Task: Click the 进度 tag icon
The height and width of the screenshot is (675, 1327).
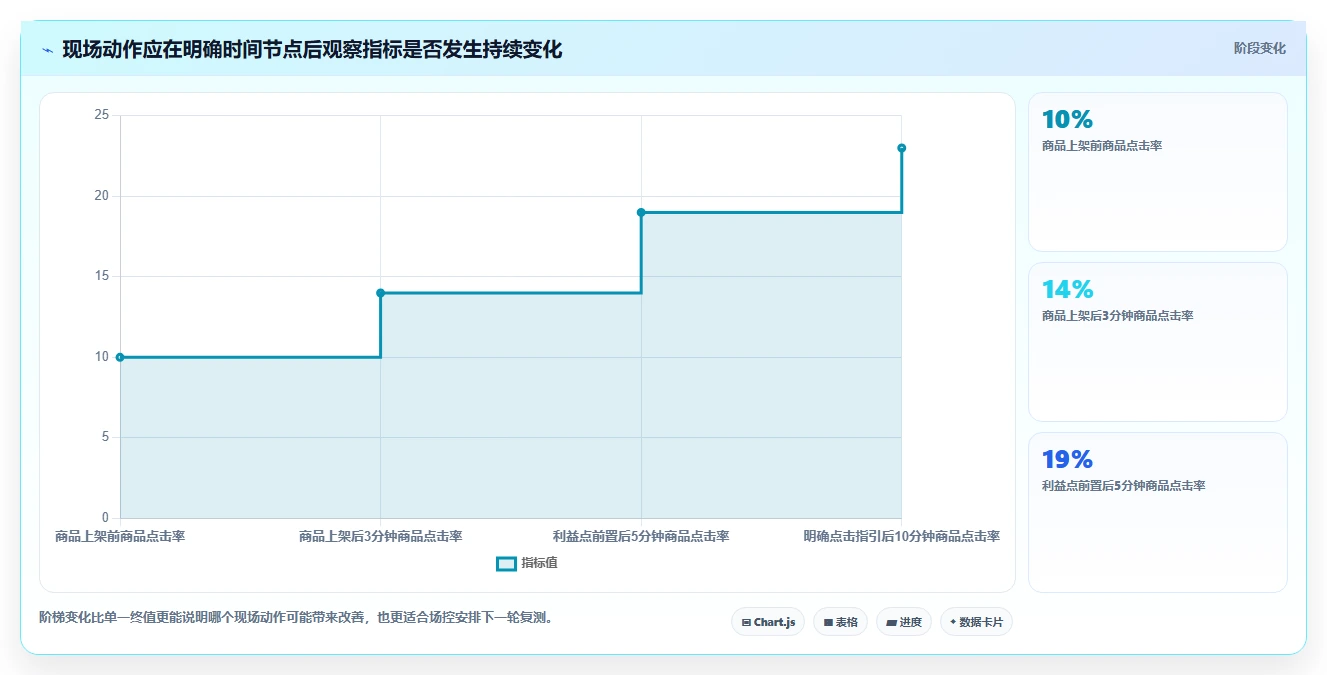Action: coord(891,622)
